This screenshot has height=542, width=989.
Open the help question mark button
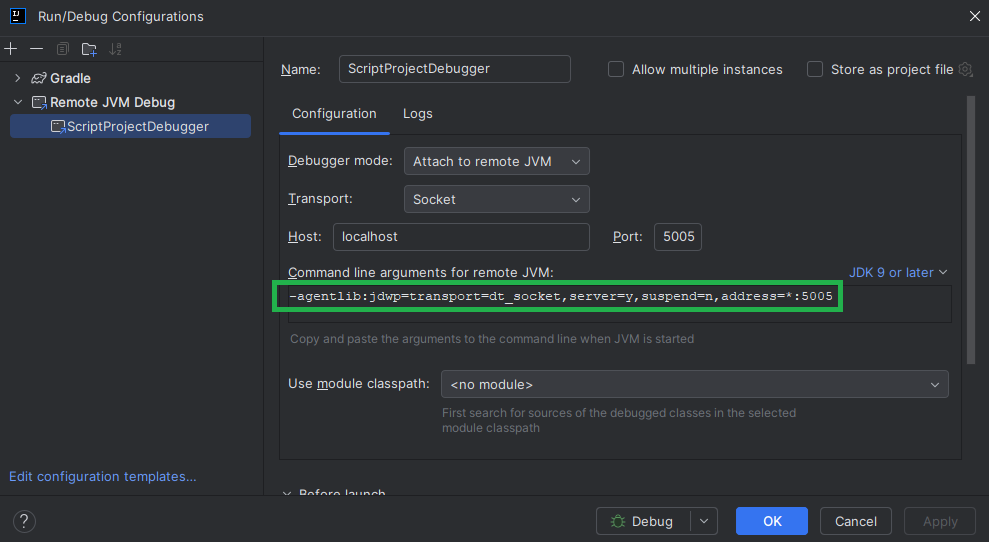click(24, 521)
